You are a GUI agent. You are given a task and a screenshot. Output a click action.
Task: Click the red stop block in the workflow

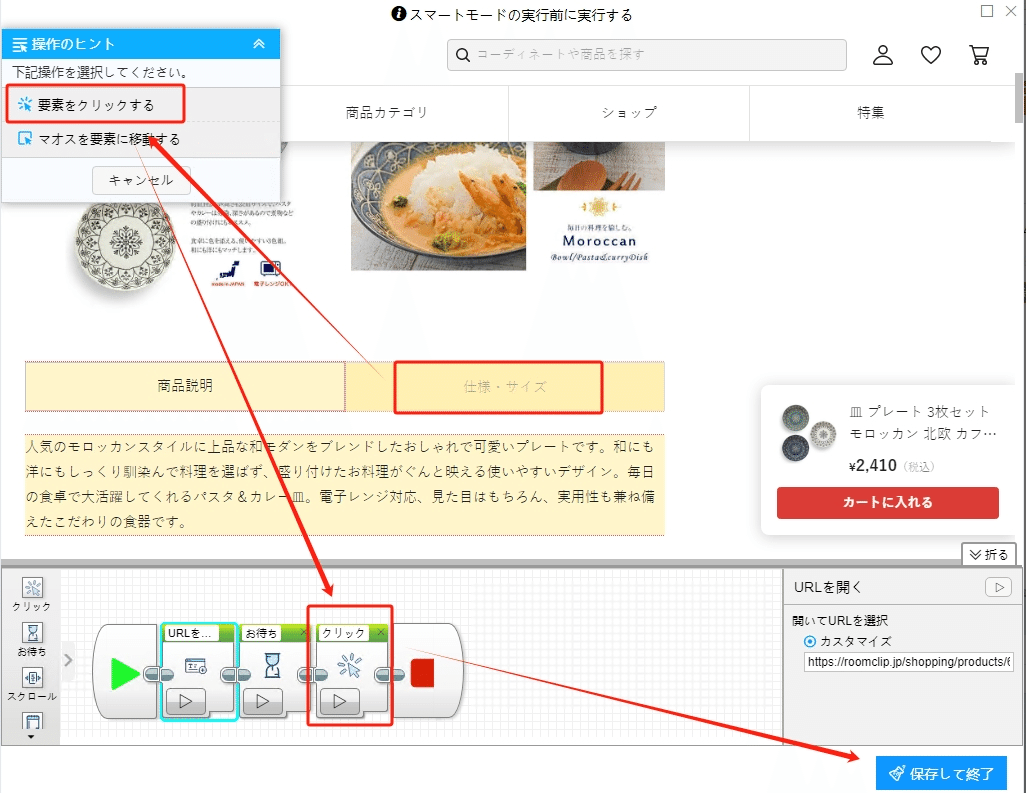click(423, 673)
